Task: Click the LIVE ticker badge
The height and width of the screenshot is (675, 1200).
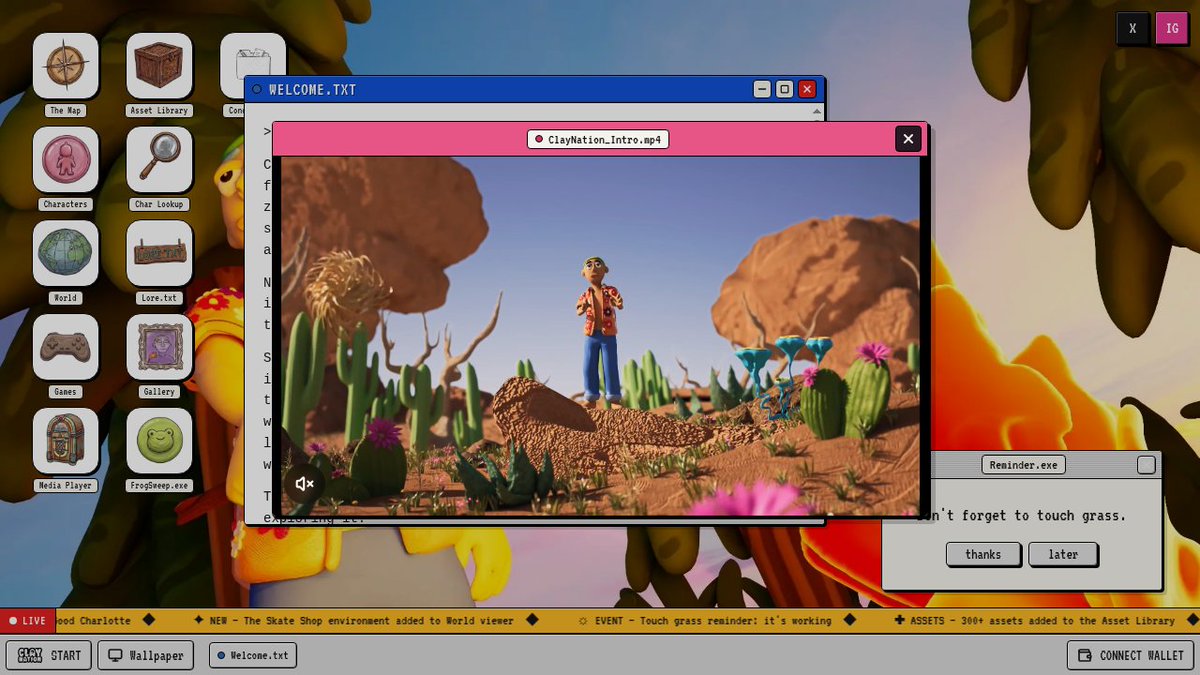Action: [27, 620]
